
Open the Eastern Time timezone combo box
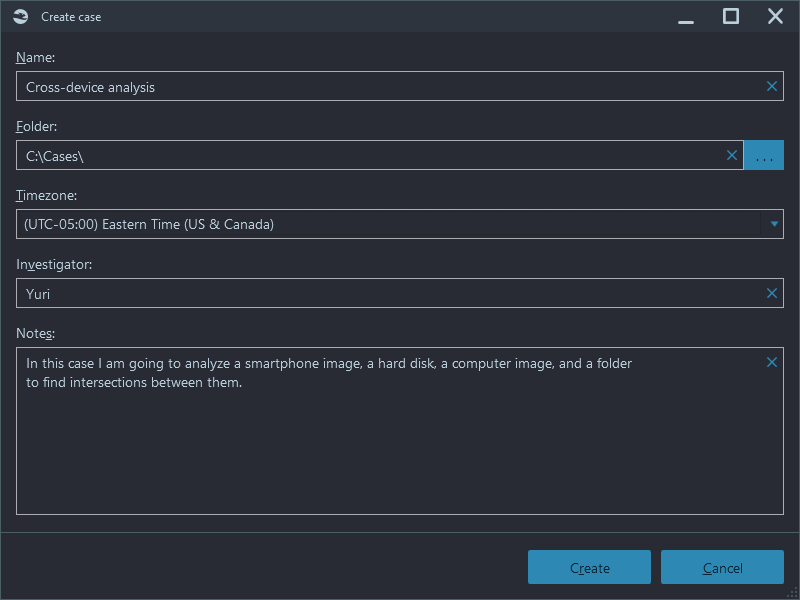pos(399,224)
